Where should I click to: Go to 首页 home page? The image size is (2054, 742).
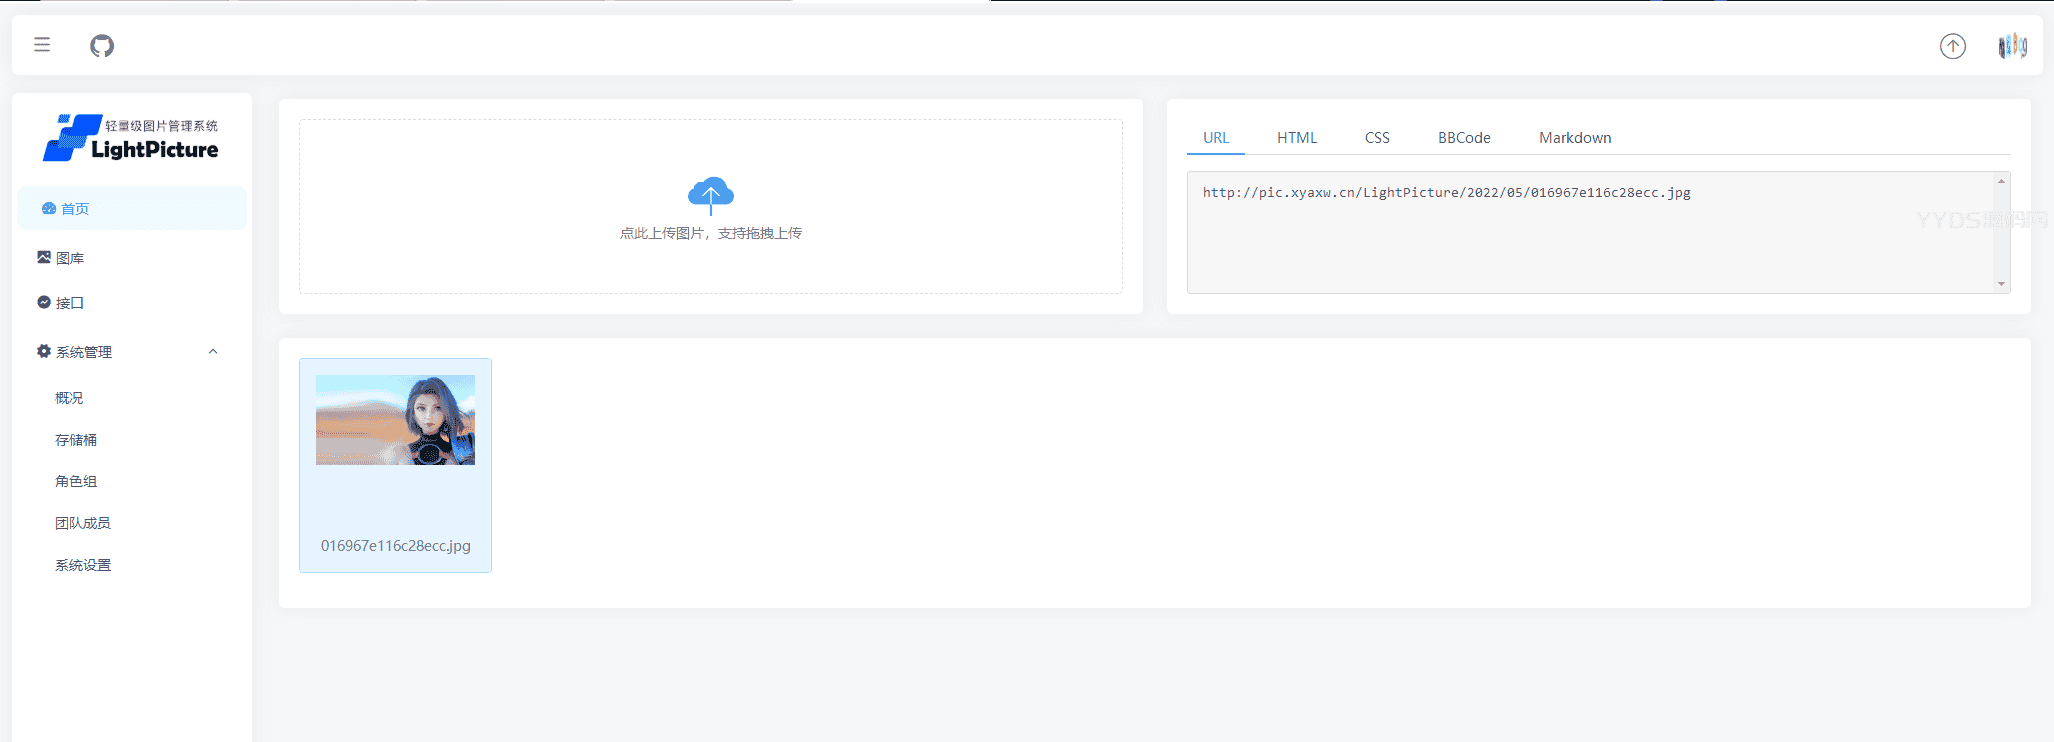coord(132,208)
